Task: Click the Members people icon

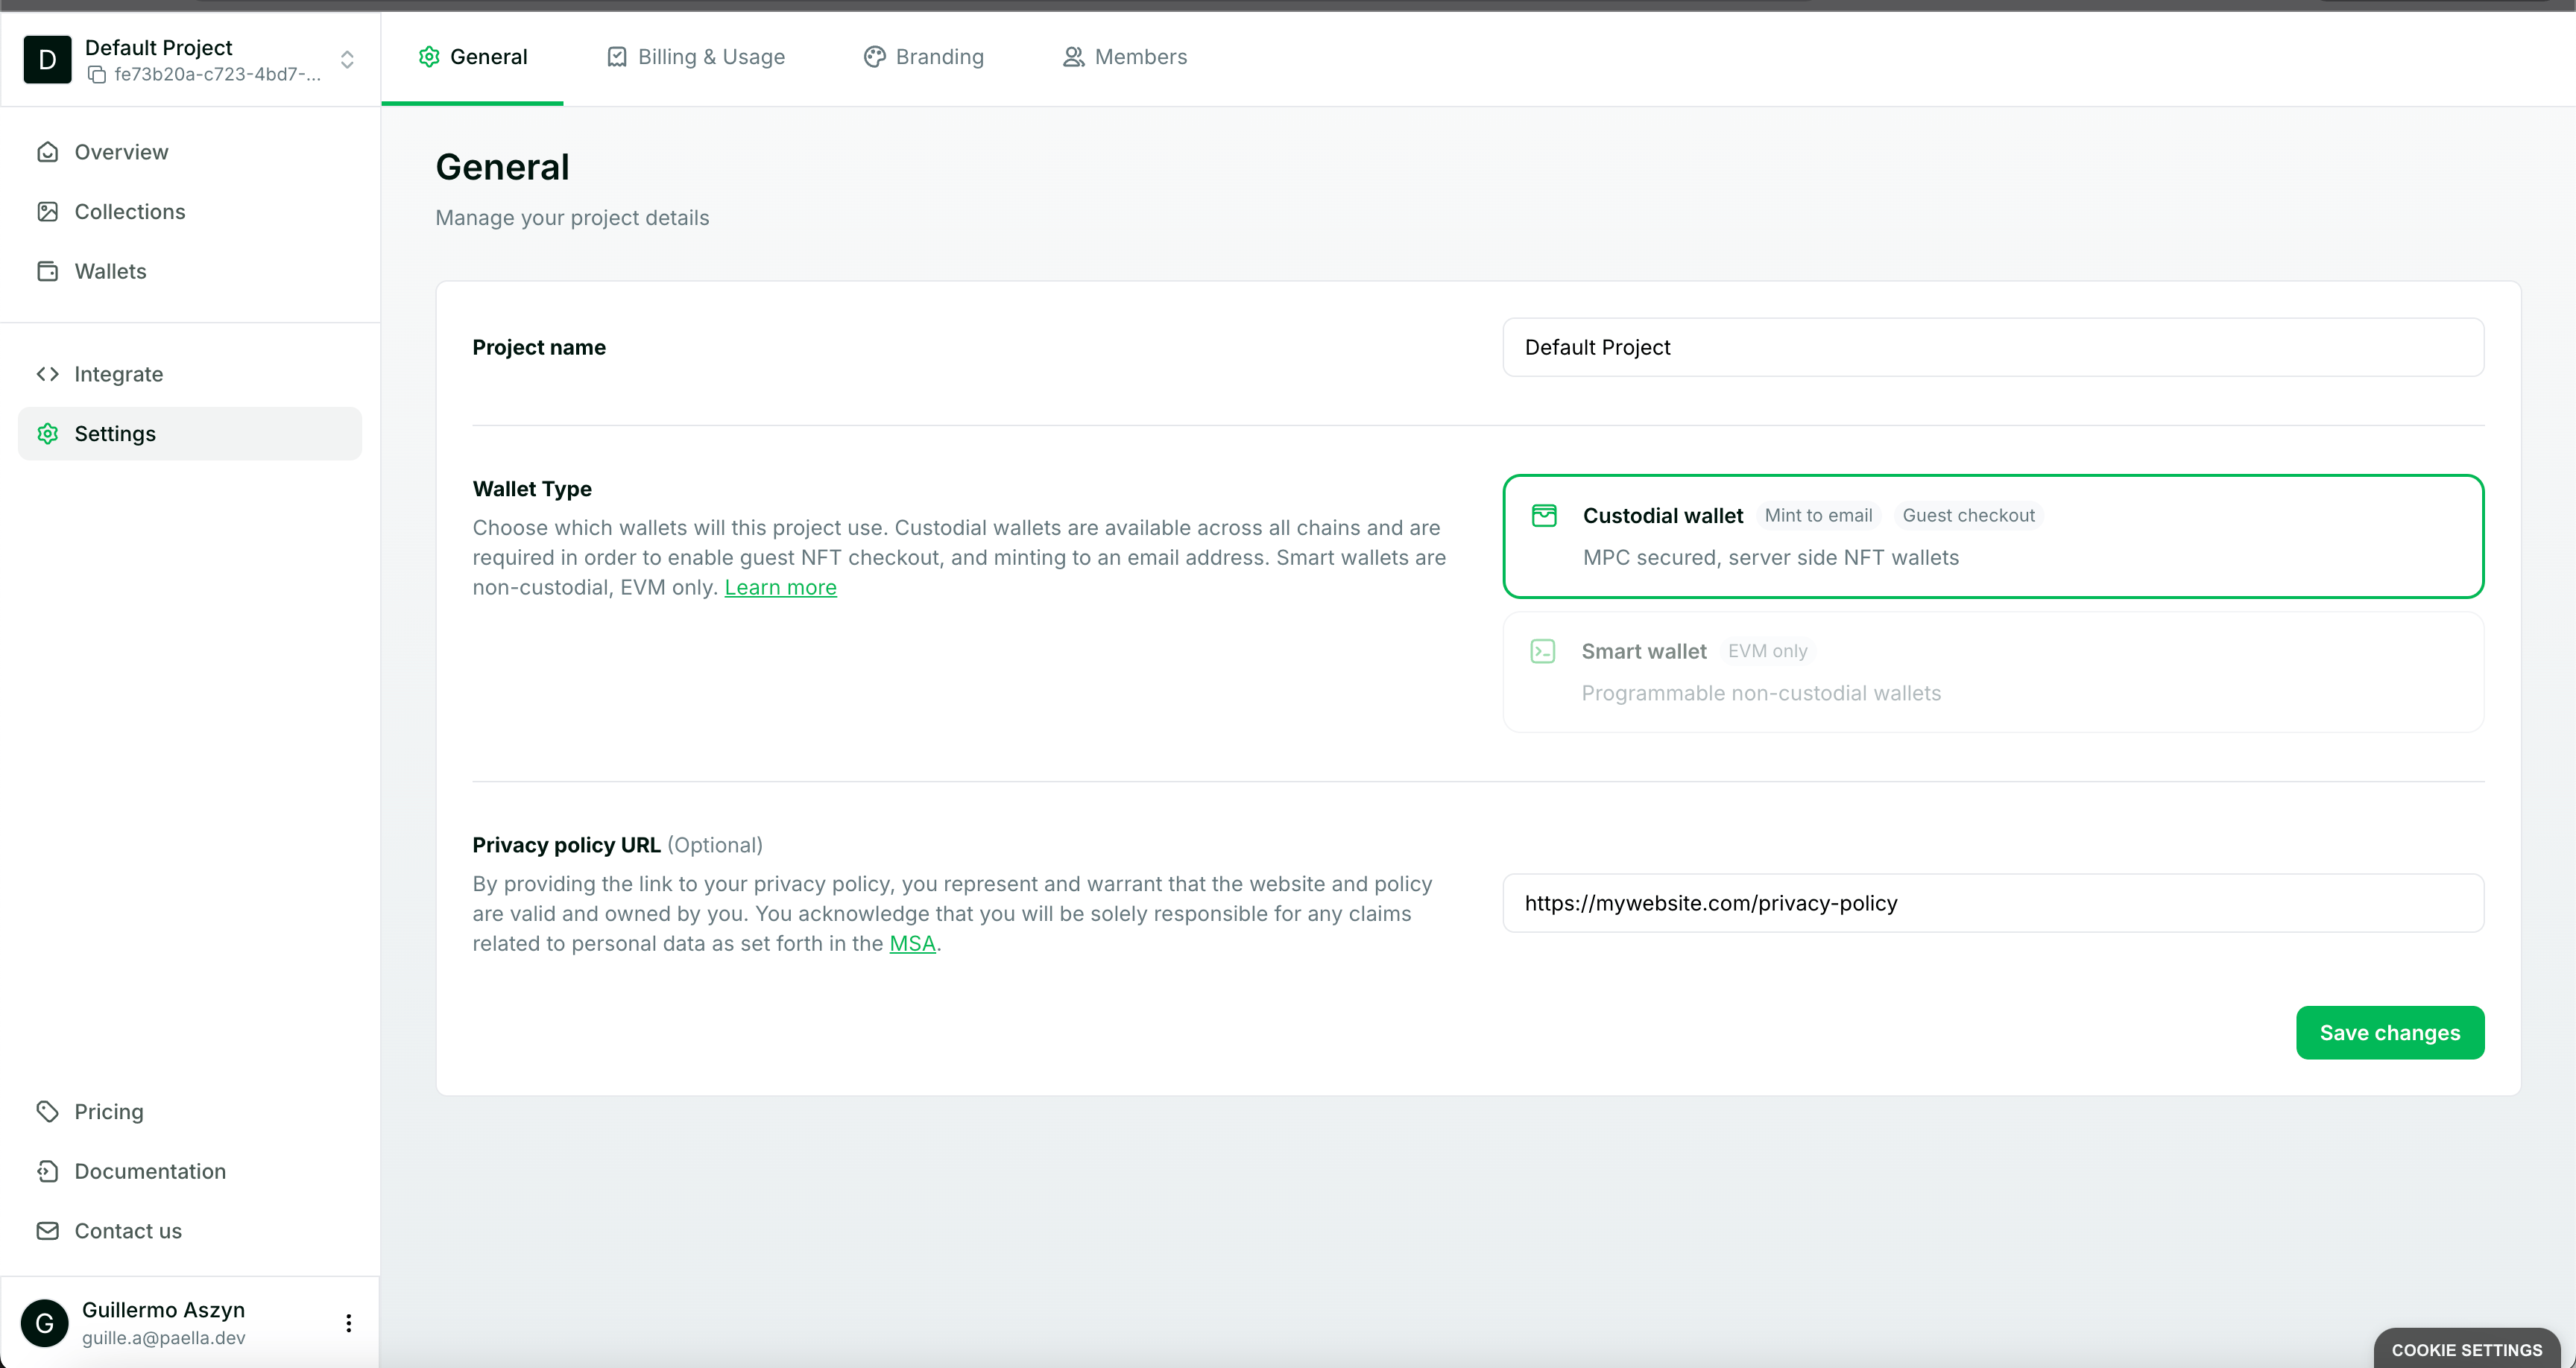Action: (x=1073, y=57)
